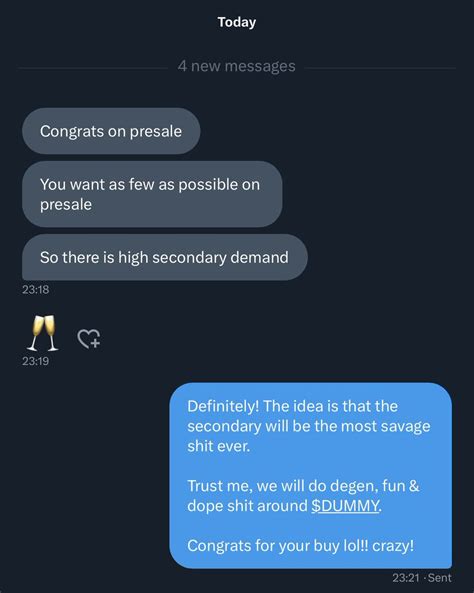474x593 pixels.
Task: Click the "Sent" delivery status label
Action: [x=440, y=578]
